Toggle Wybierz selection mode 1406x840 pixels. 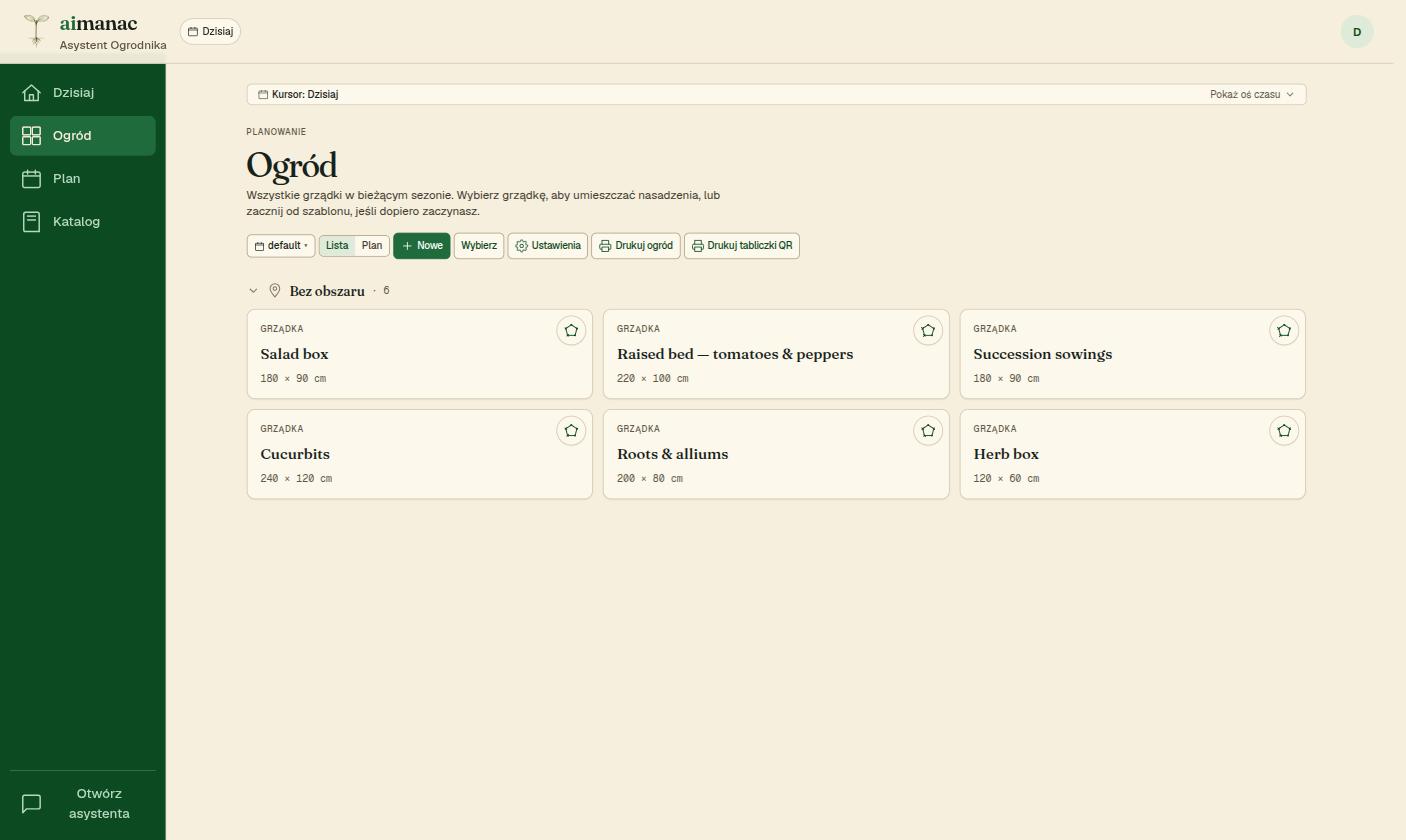click(x=479, y=246)
